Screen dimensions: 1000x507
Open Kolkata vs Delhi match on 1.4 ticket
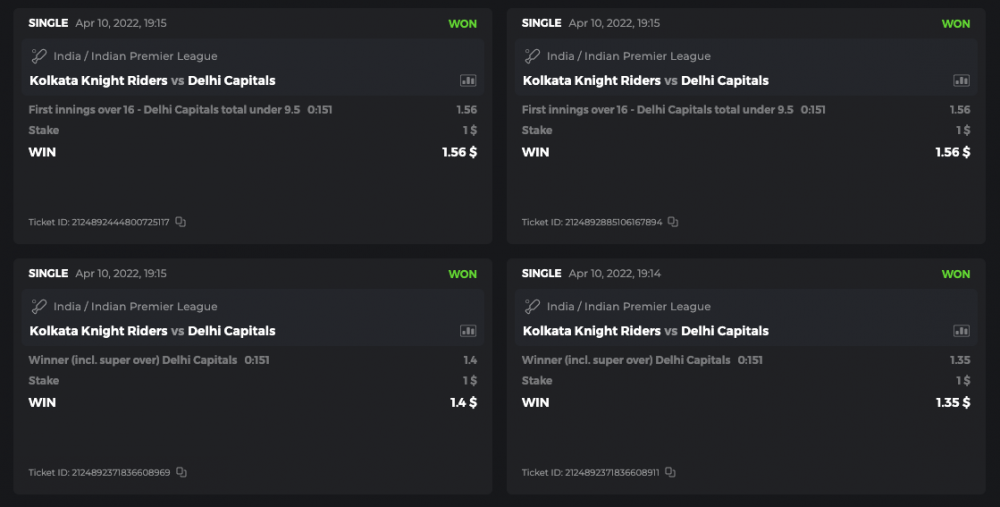pos(152,331)
